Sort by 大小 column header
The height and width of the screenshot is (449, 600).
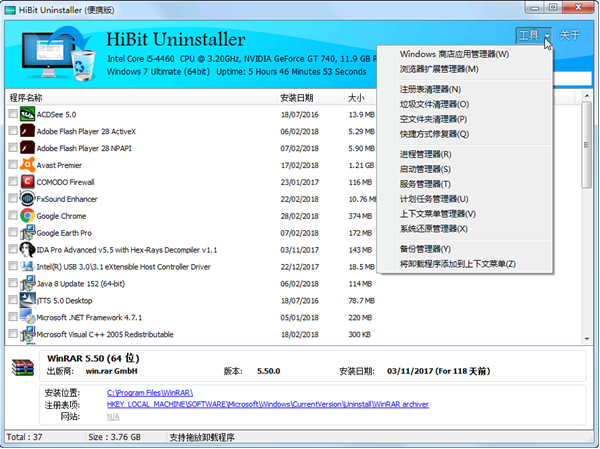click(356, 98)
